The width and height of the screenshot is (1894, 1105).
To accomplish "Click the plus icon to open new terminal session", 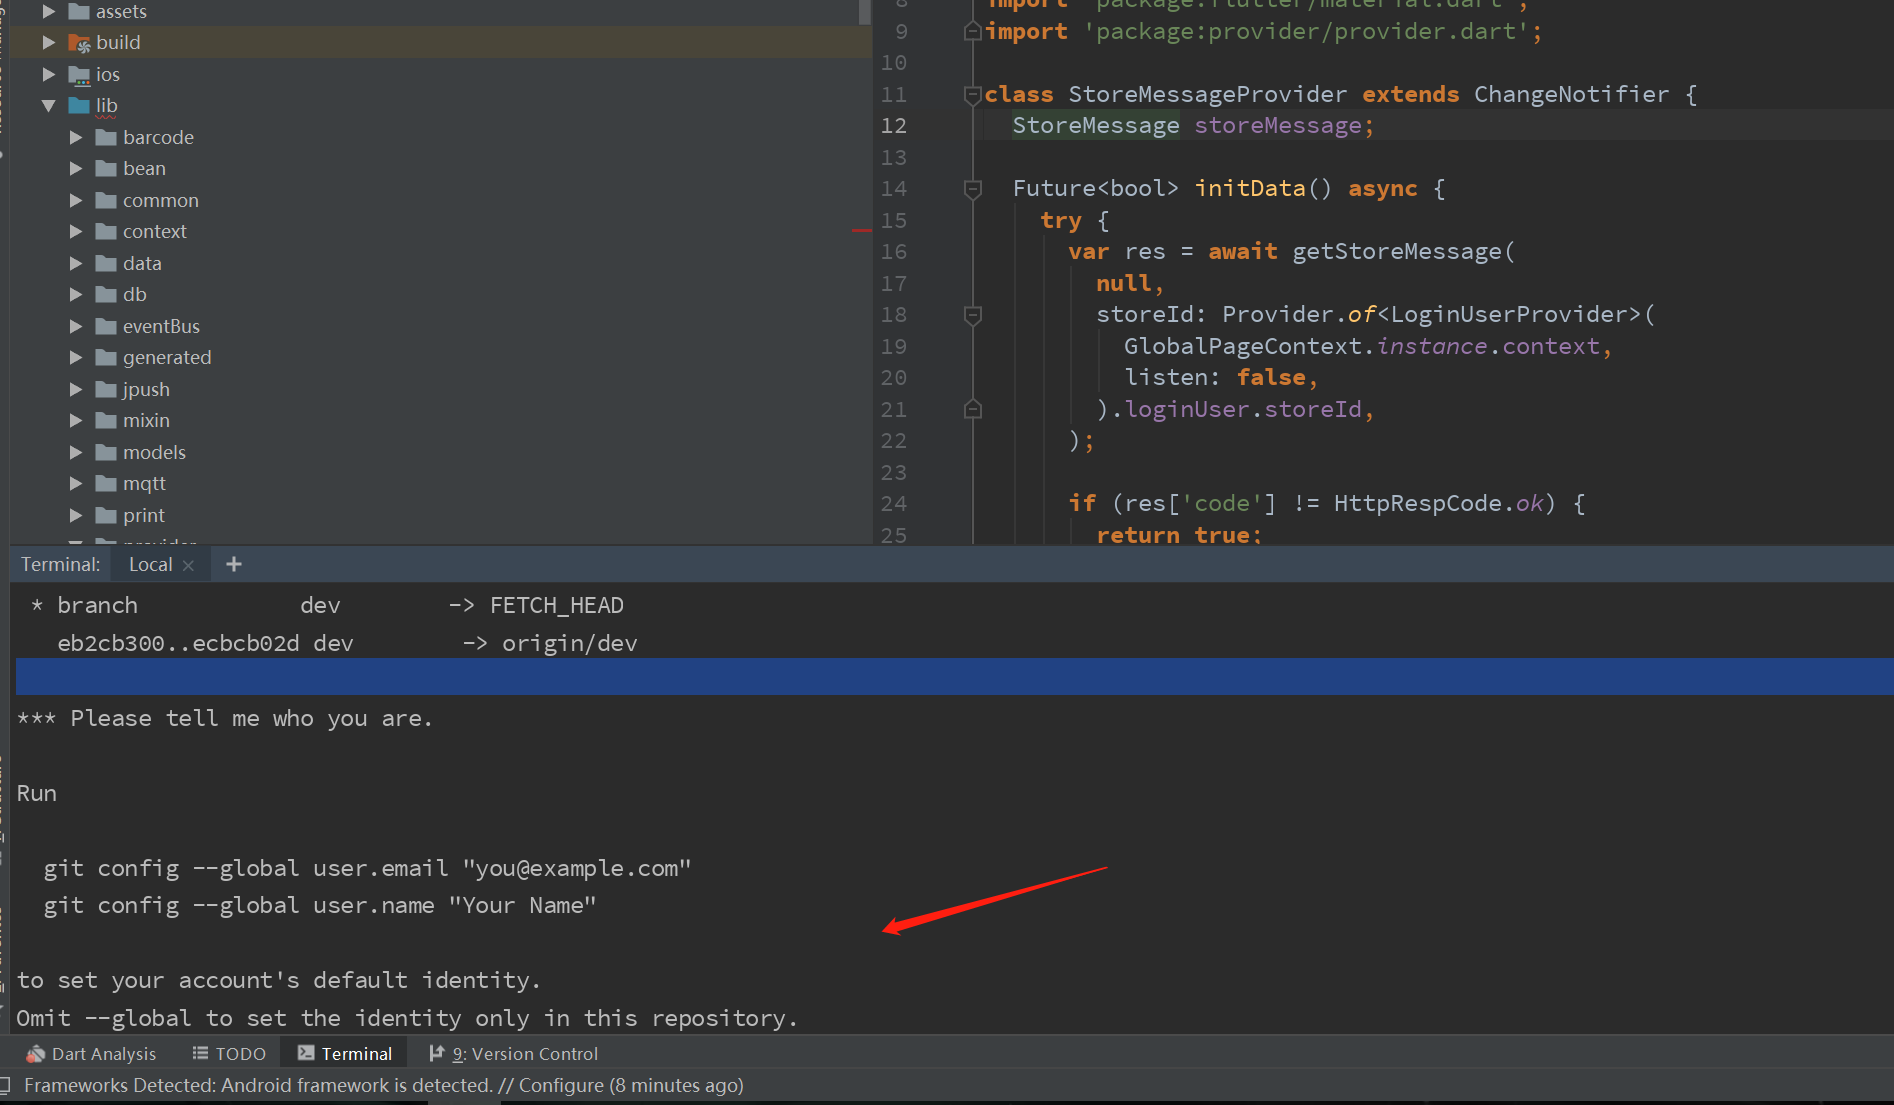I will [233, 564].
